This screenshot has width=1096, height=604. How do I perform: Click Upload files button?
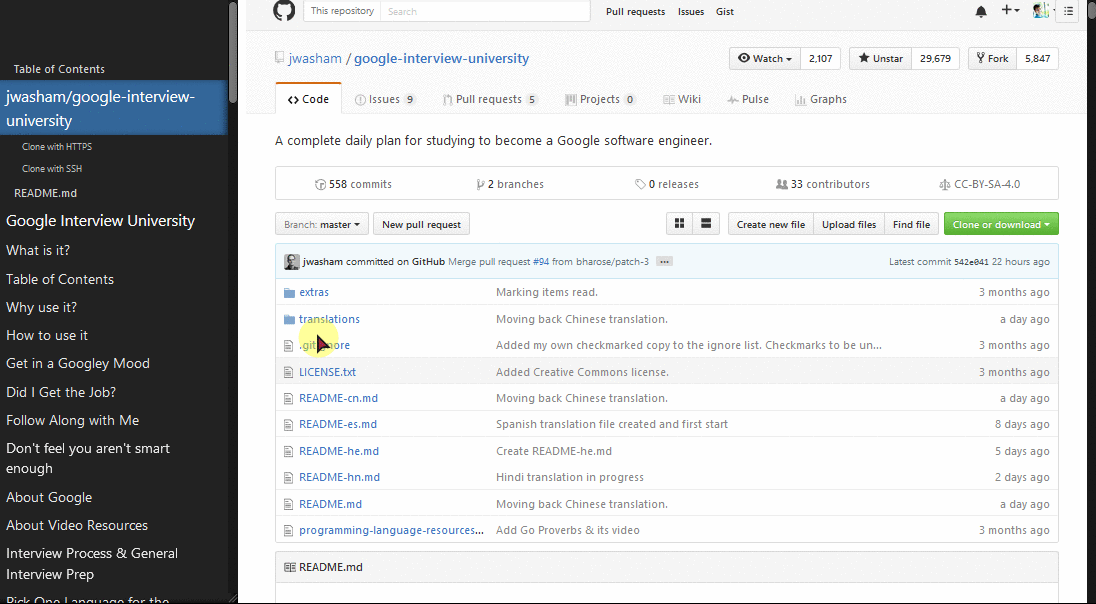click(x=849, y=224)
